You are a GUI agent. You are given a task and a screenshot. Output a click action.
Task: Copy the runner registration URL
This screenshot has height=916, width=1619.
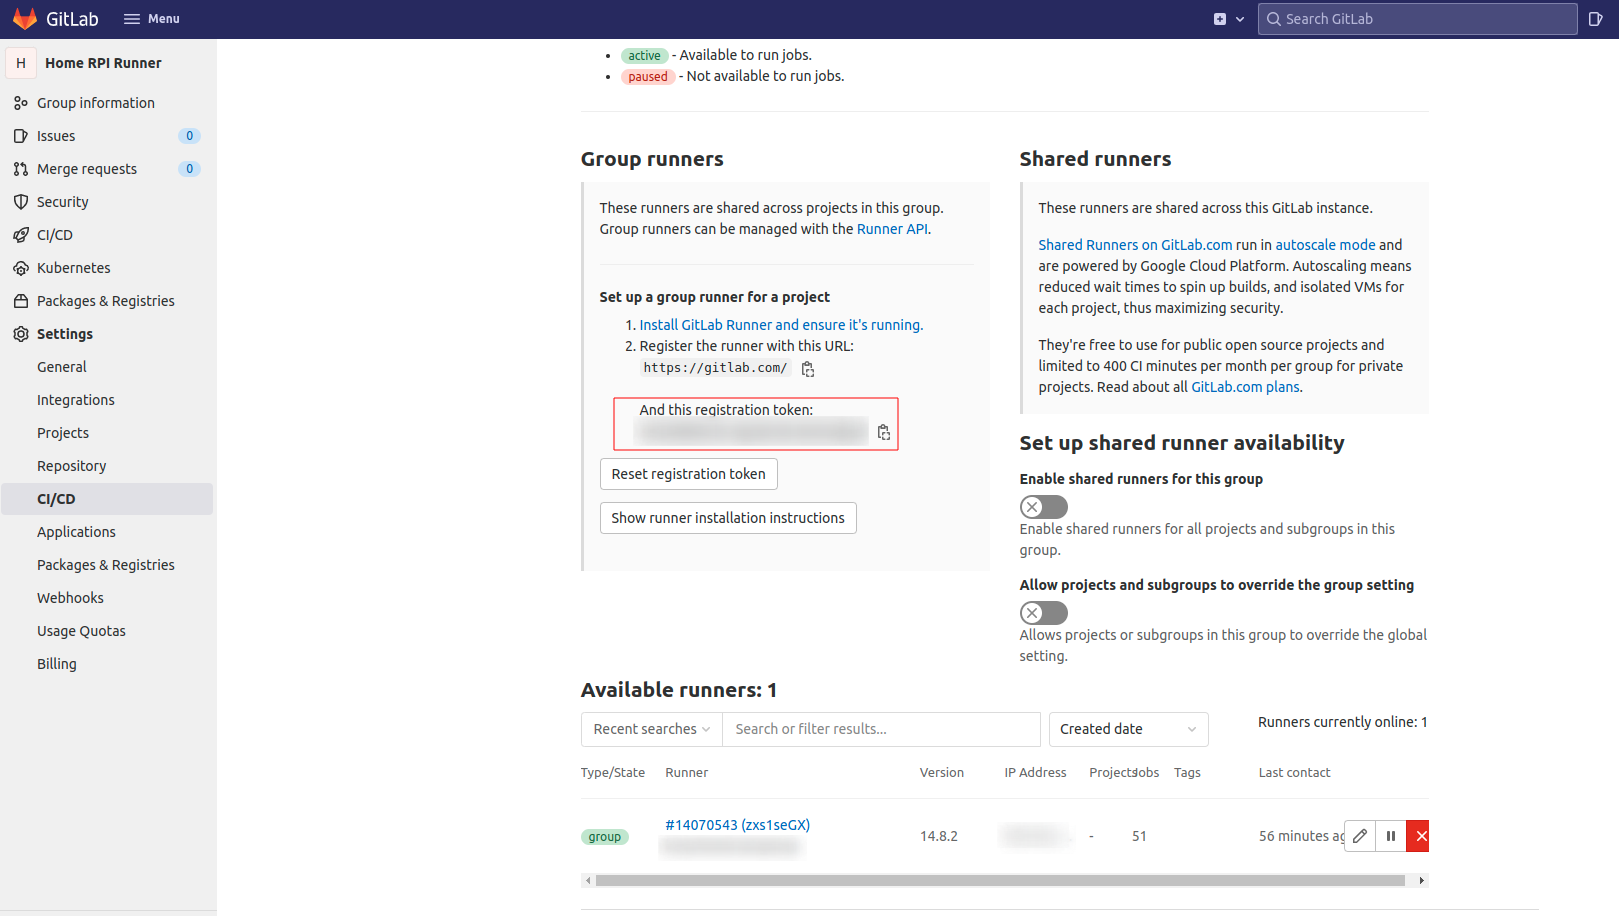tap(808, 369)
